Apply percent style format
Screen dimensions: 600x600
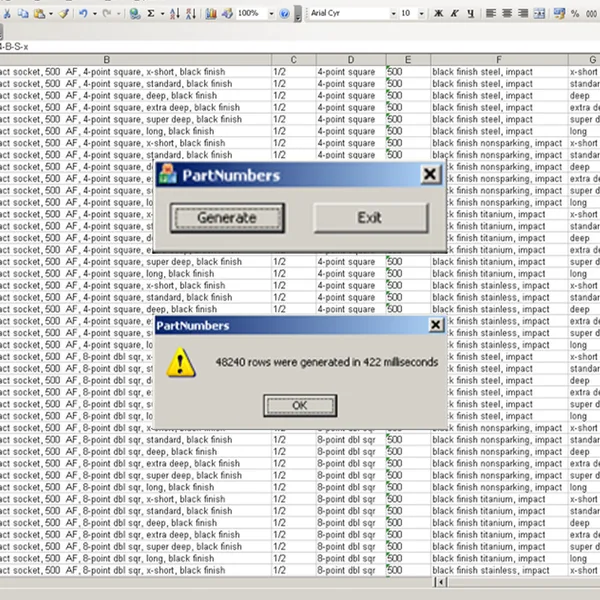(x=575, y=14)
